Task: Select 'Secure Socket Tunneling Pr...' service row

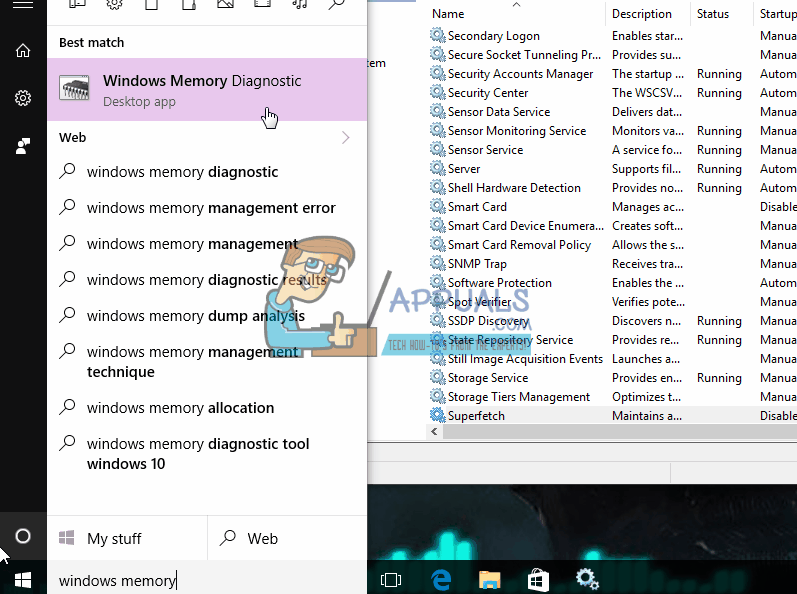Action: click(612, 54)
